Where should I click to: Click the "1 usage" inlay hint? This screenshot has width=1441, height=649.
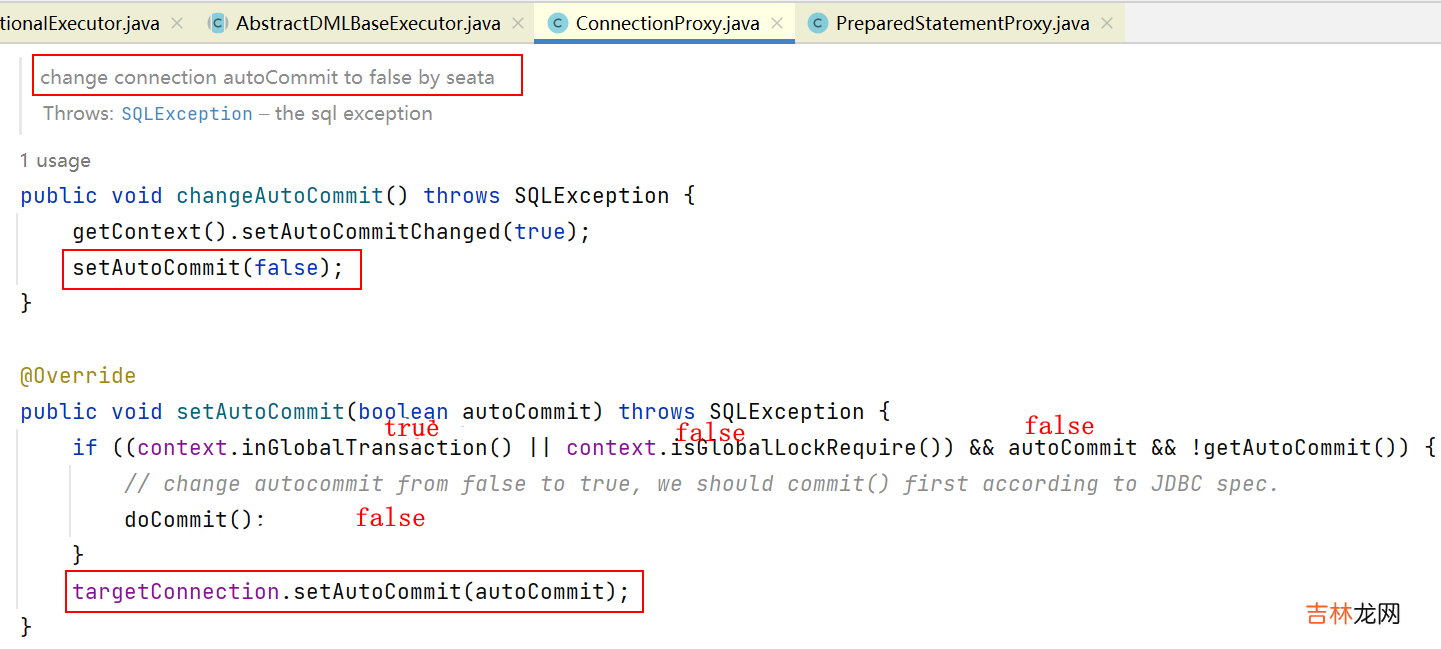coord(55,160)
